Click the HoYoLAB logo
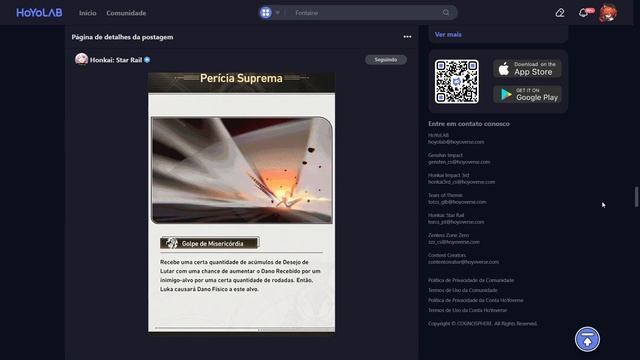Viewport: 640px width, 360px height. tap(39, 13)
